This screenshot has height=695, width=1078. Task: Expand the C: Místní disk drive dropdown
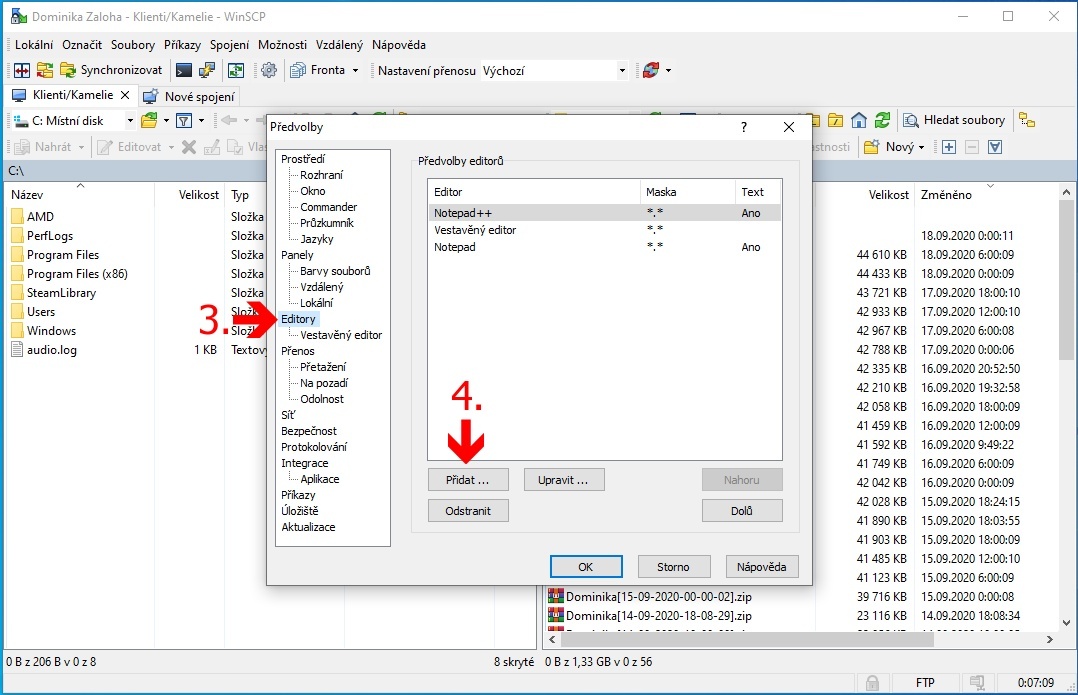click(x=129, y=120)
